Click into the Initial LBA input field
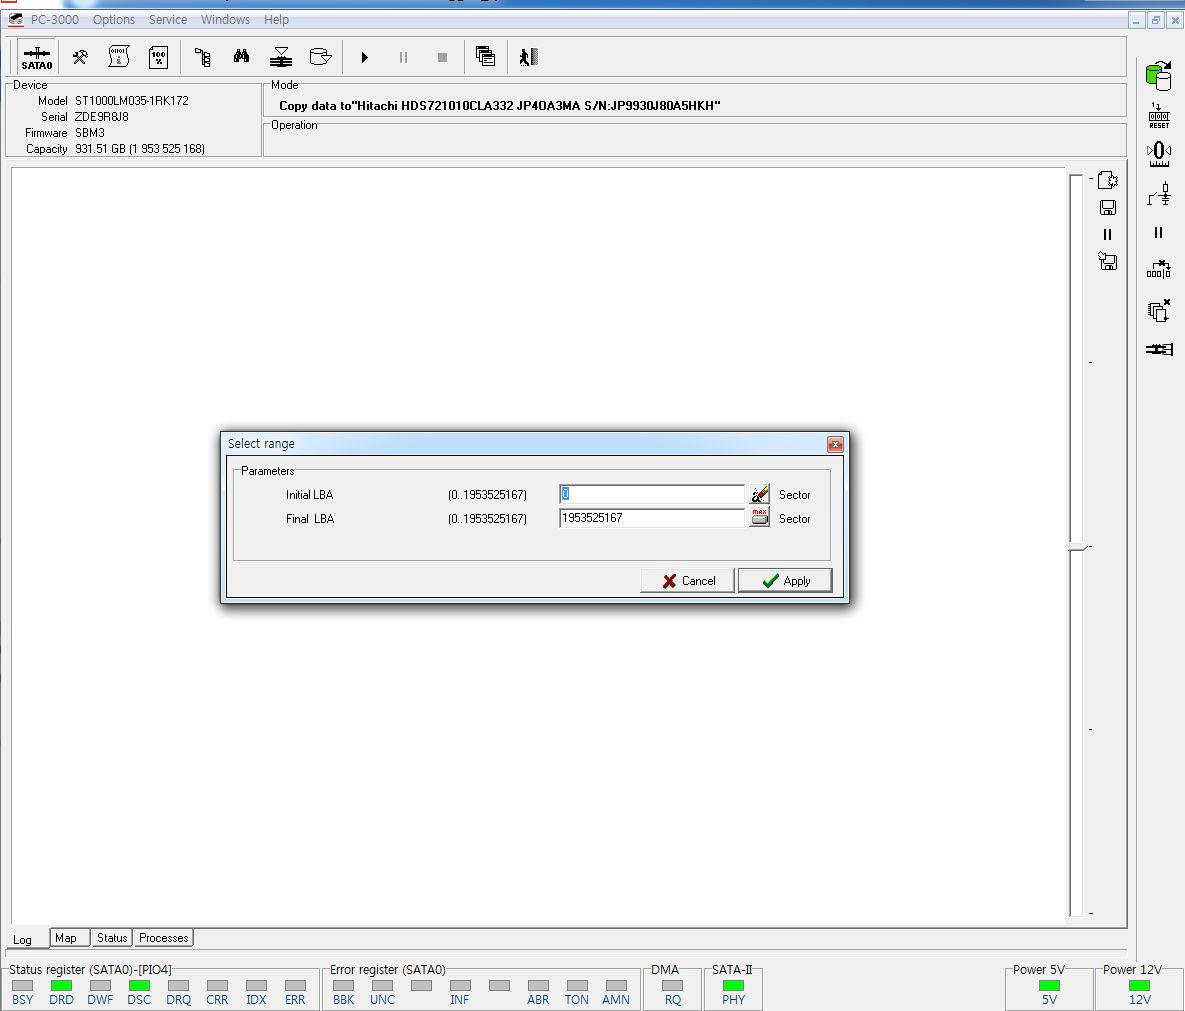Screen dimensions: 1185x1011 click(x=651, y=494)
